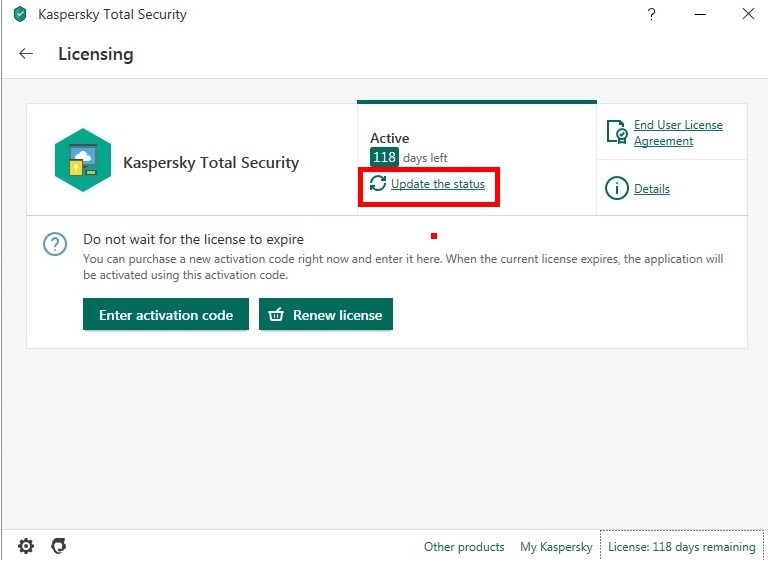Screen dimensions: 768x562
Task: Open settings with the gear icon
Action: point(26,546)
